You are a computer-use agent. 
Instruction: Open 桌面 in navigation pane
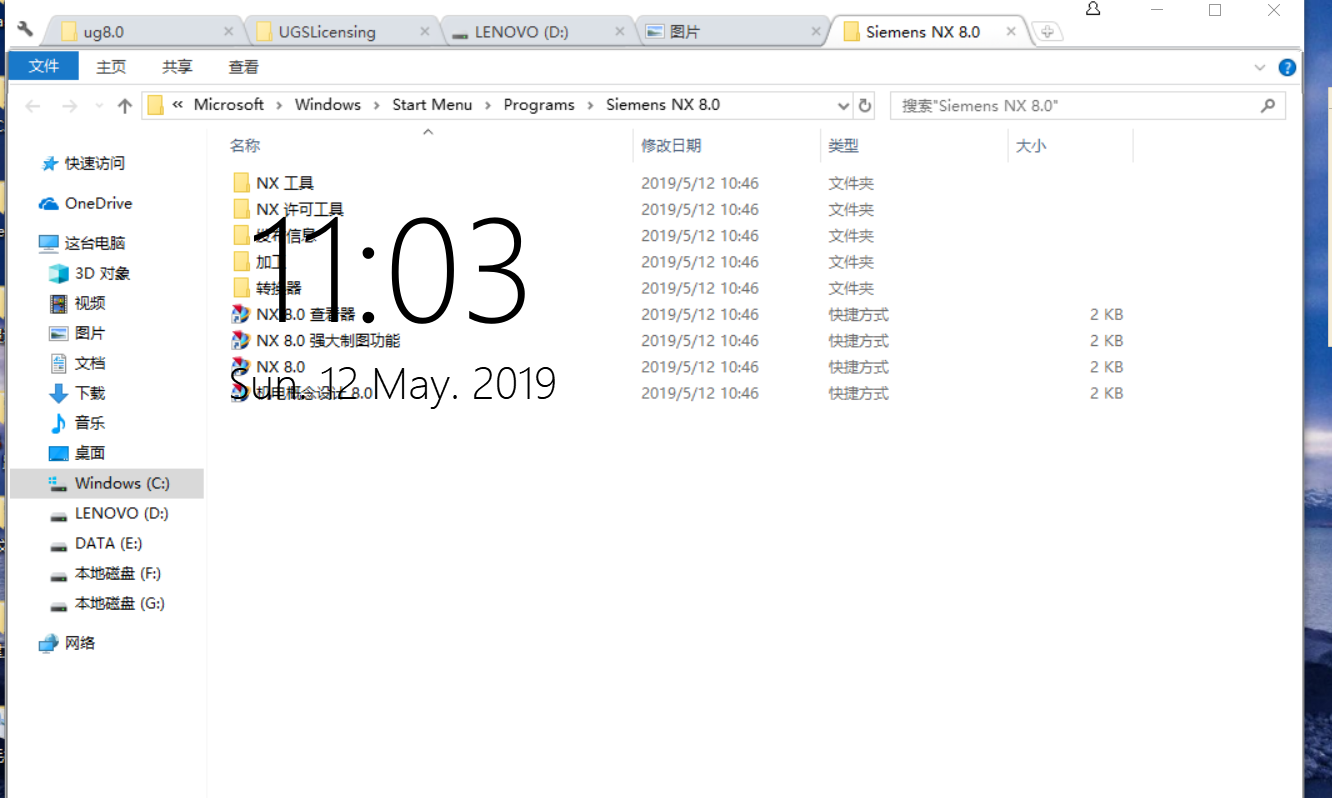[x=90, y=453]
